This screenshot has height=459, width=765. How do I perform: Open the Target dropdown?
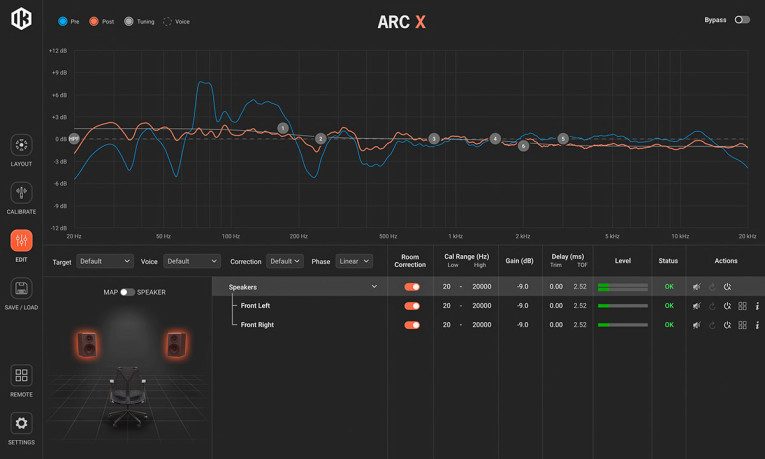pyautogui.click(x=105, y=261)
